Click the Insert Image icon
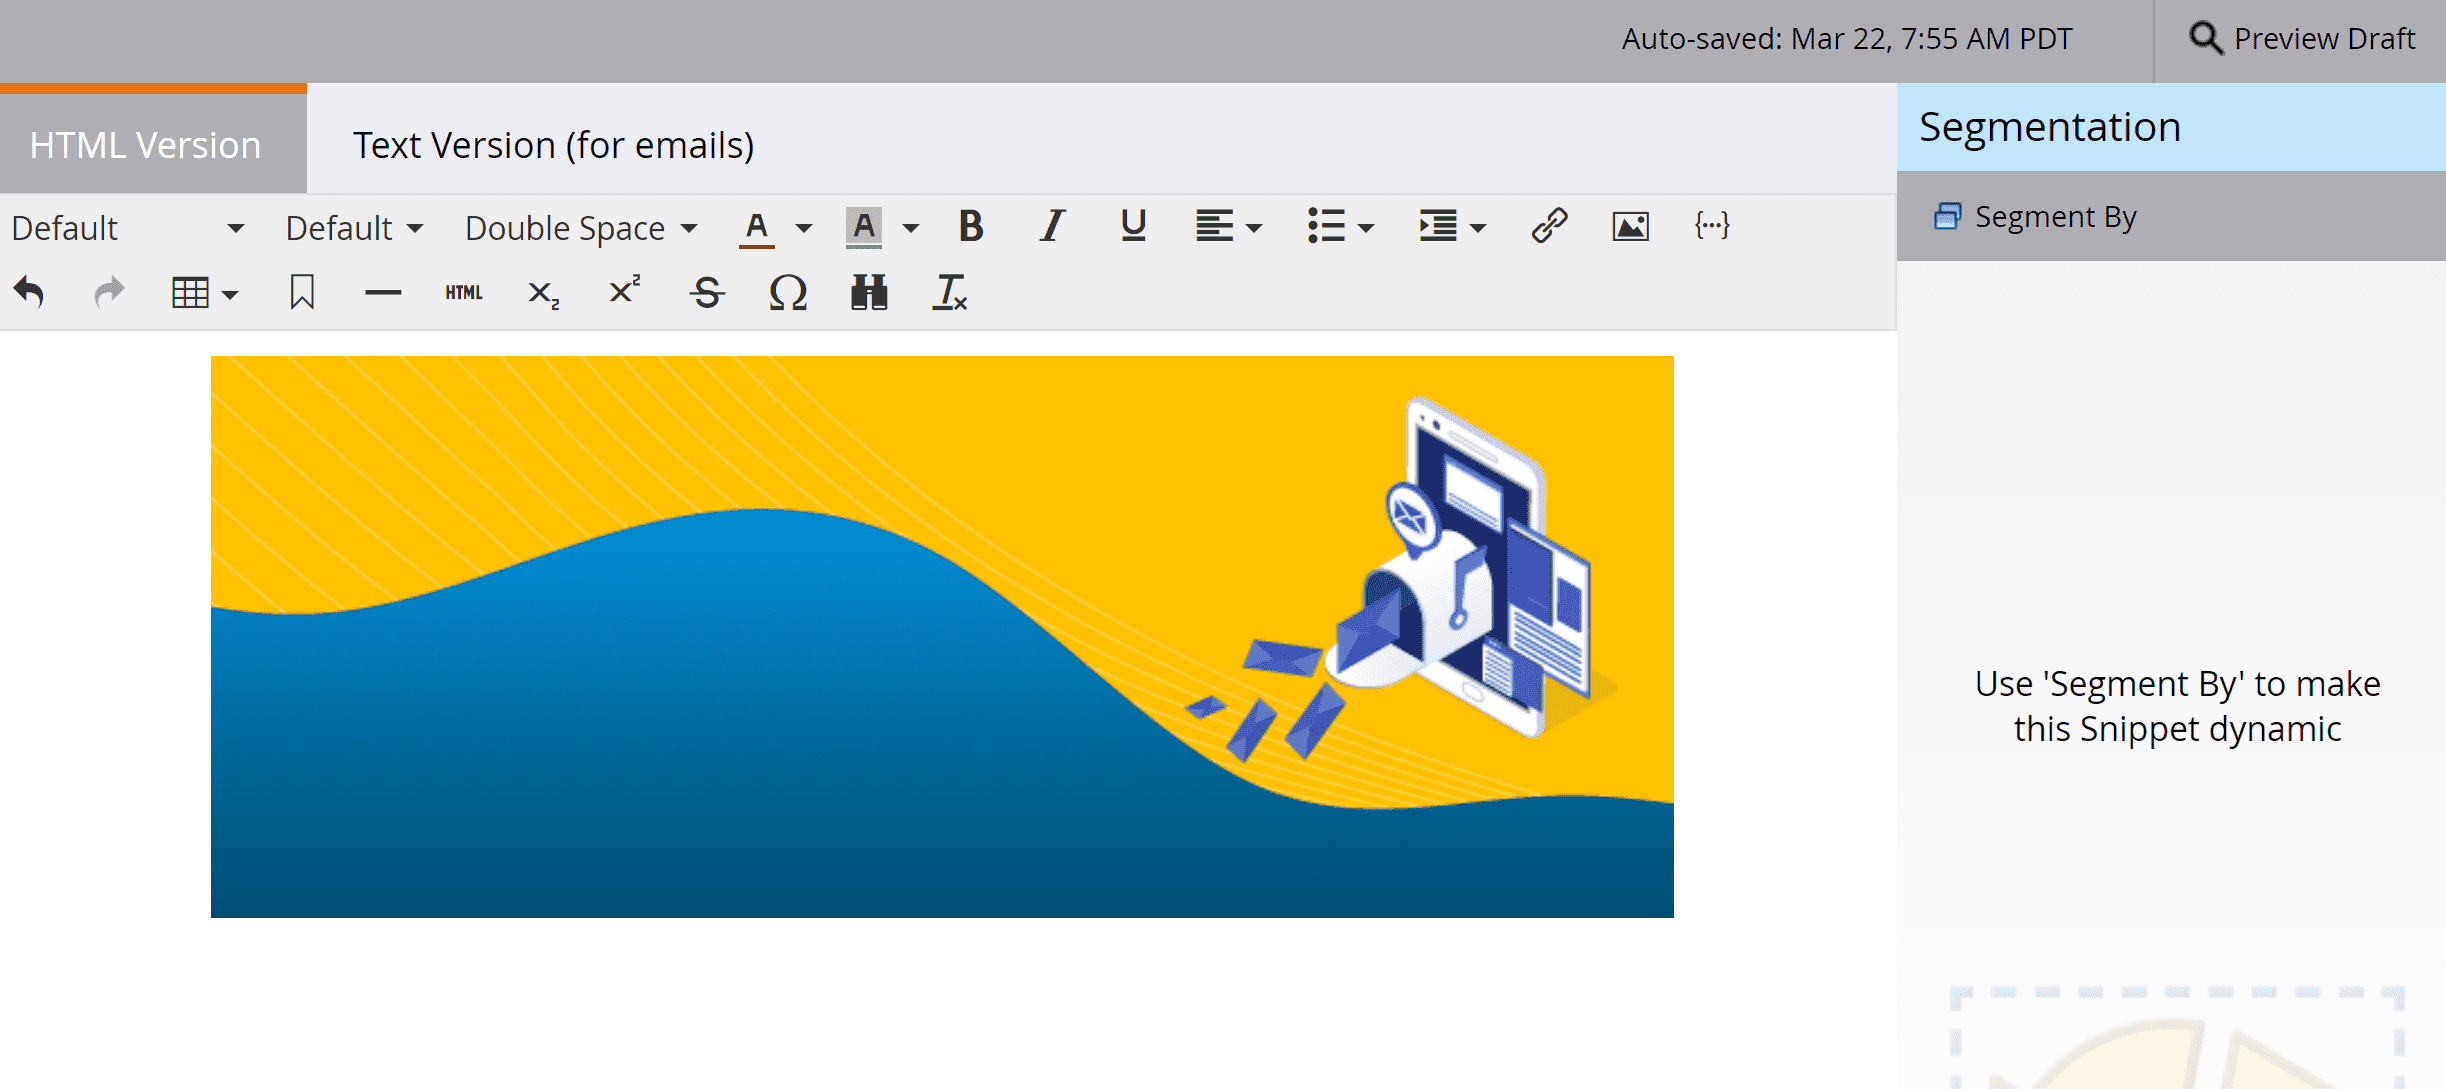This screenshot has height=1089, width=2446. click(x=1630, y=227)
